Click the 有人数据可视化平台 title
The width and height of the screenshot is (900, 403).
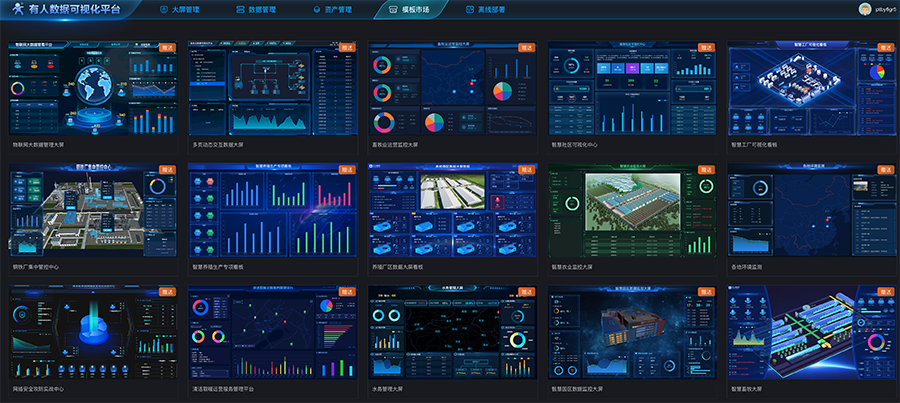point(75,9)
